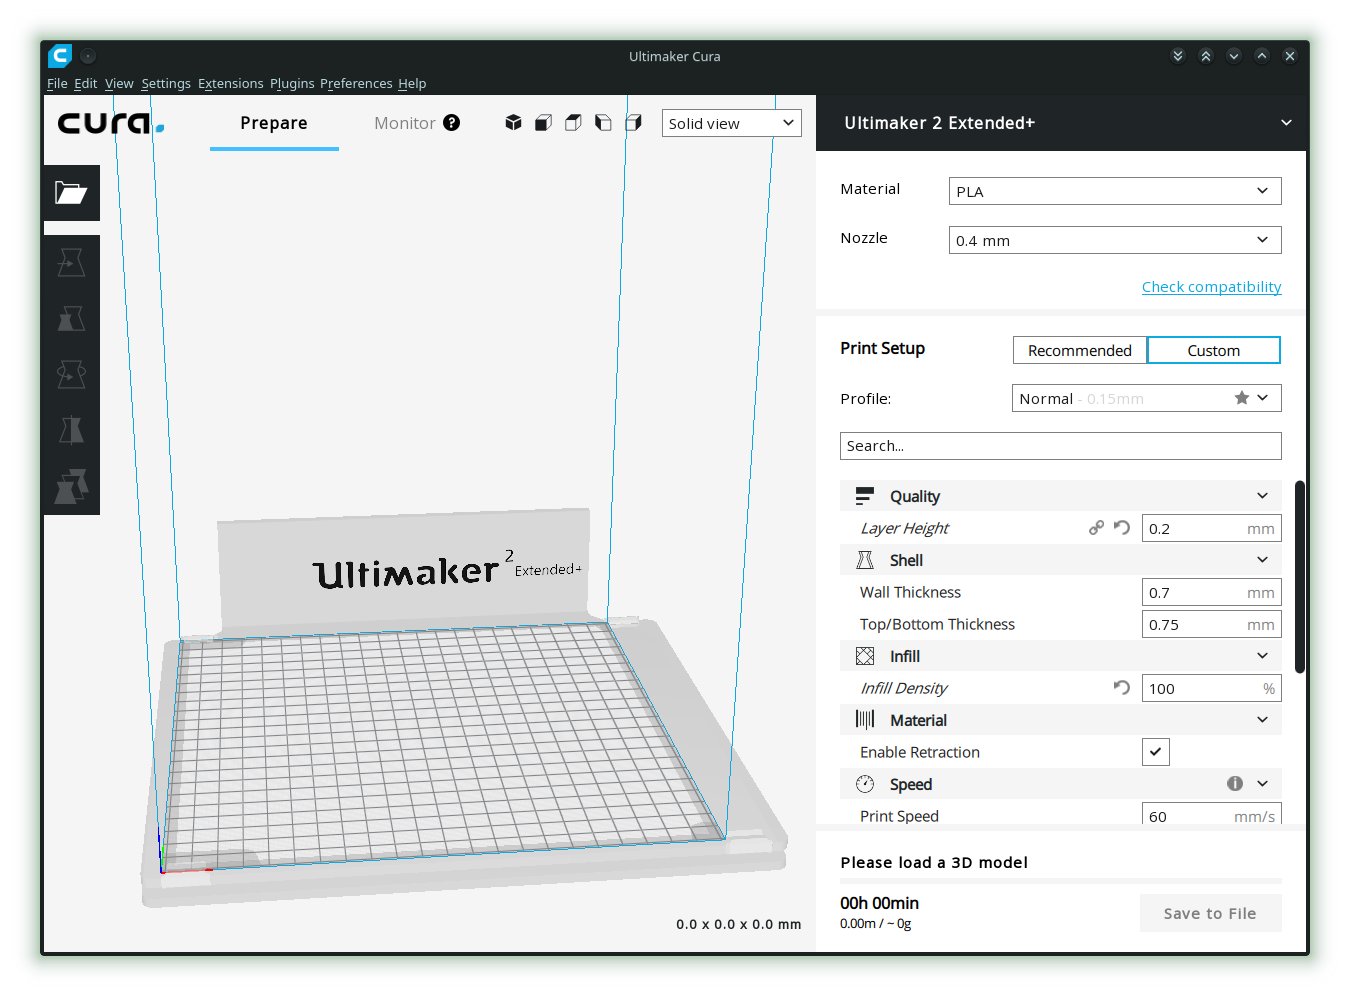The width and height of the screenshot is (1350, 996).
Task: Switch print setup to Recommended
Action: [1079, 350]
